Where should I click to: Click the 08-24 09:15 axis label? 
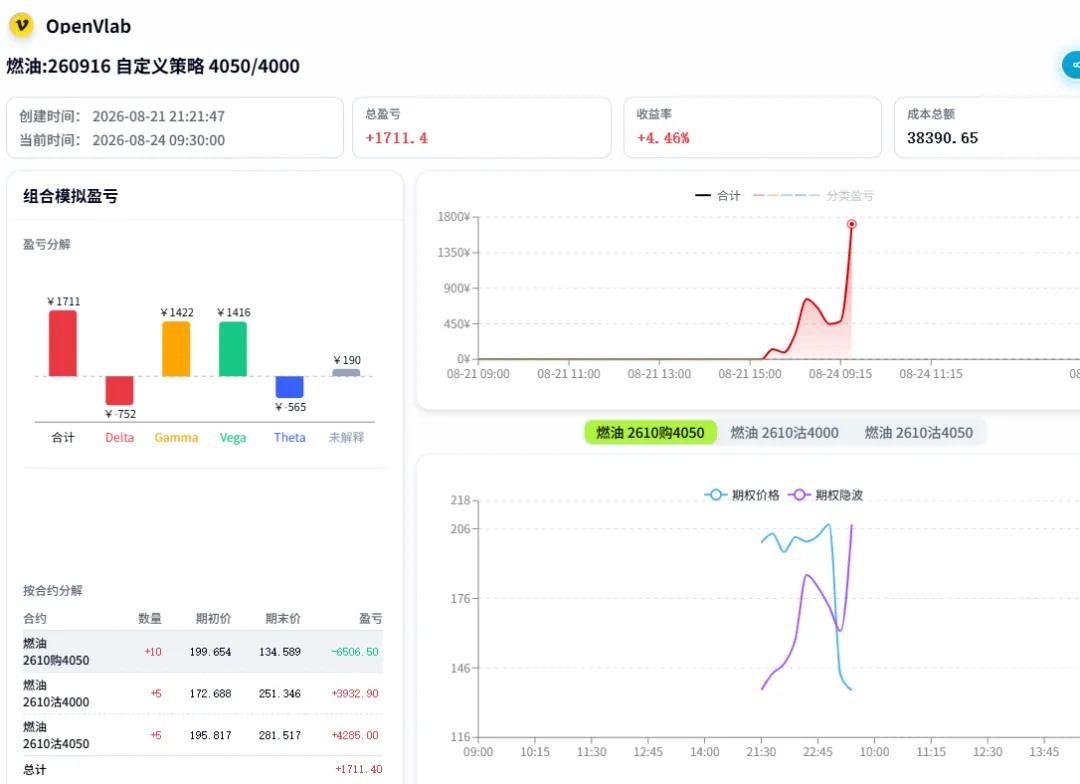[840, 373]
